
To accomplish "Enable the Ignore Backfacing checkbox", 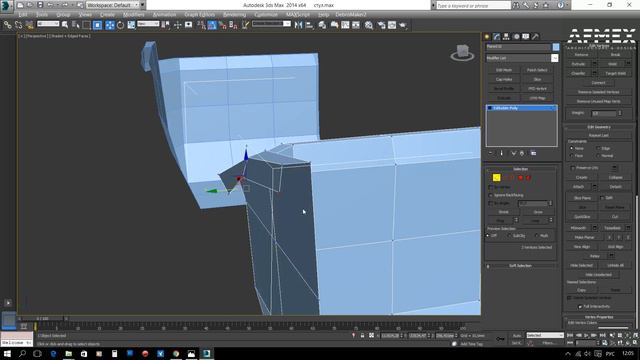I will pos(491,196).
